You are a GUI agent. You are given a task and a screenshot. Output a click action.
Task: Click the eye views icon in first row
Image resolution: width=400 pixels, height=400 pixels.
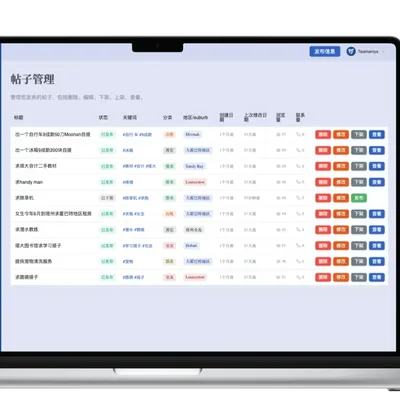click(278, 135)
